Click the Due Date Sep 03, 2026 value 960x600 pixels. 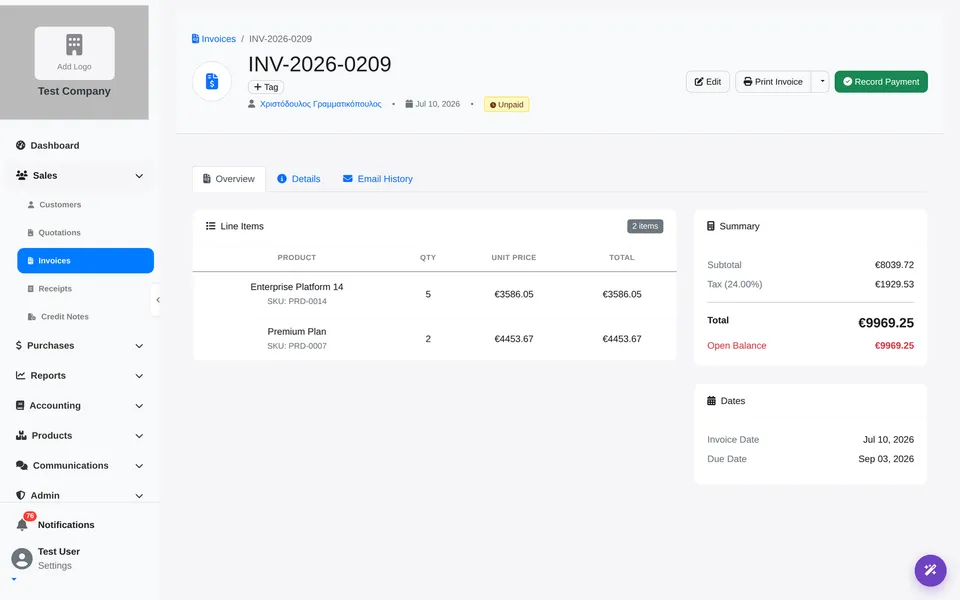pyautogui.click(x=886, y=459)
